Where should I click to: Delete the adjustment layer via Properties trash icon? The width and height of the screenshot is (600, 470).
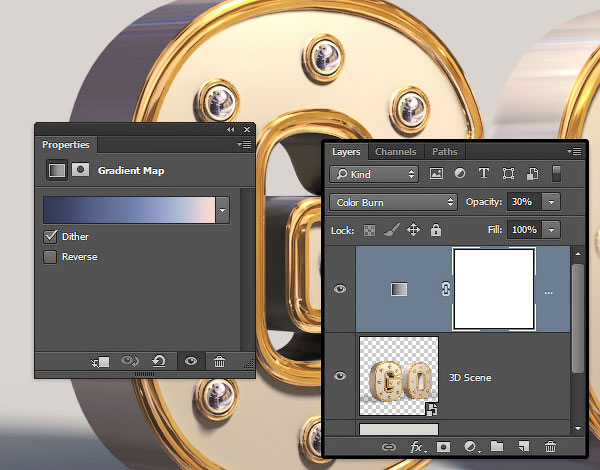[x=220, y=361]
